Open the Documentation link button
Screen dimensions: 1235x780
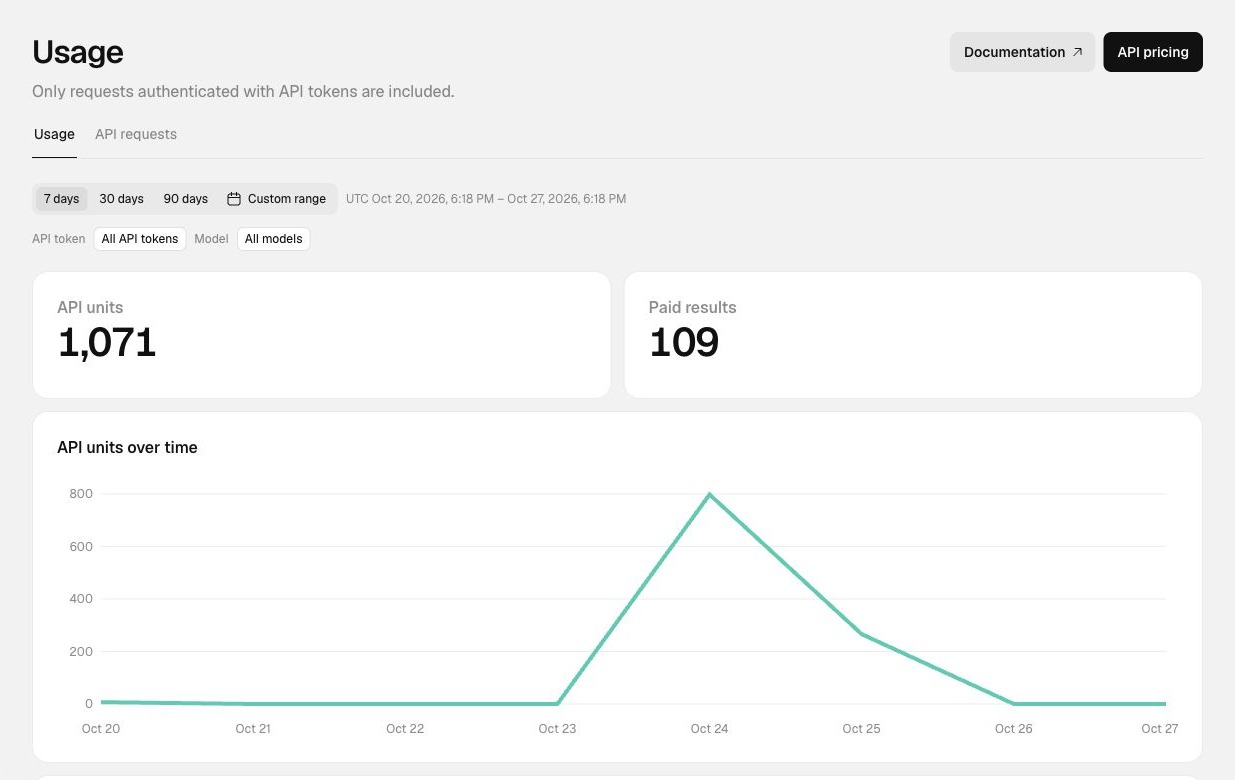click(x=1022, y=52)
